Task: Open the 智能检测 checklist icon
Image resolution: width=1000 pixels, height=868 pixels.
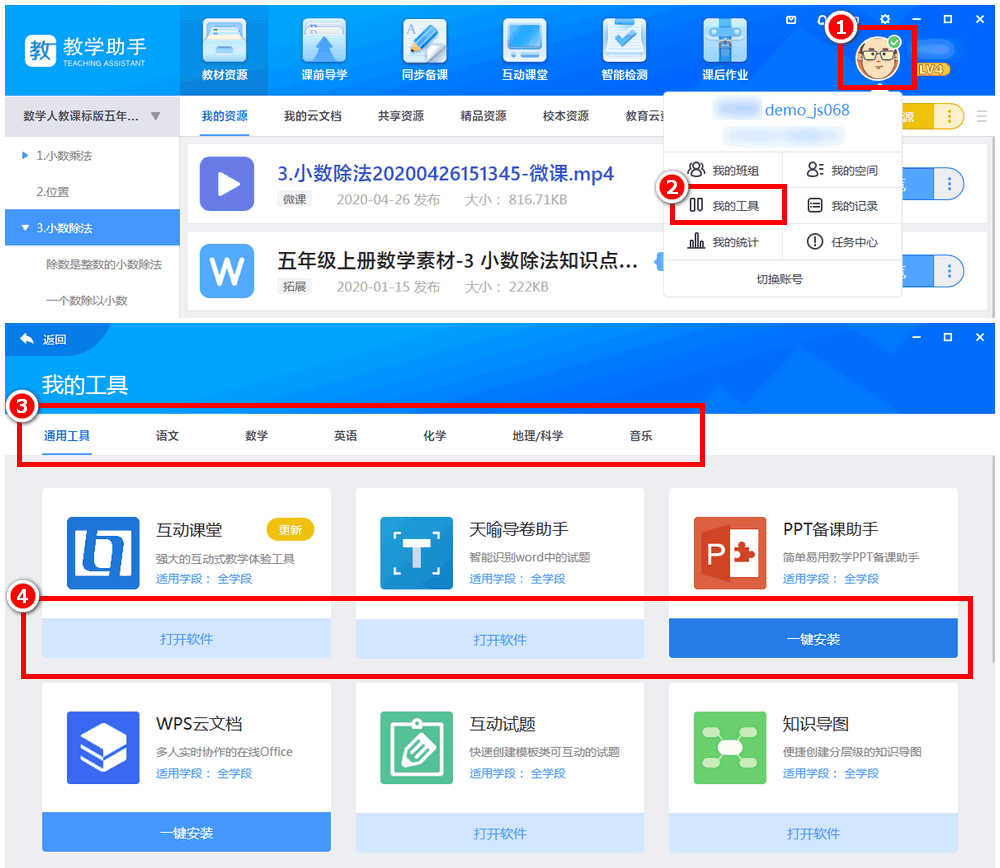Action: coord(624,42)
